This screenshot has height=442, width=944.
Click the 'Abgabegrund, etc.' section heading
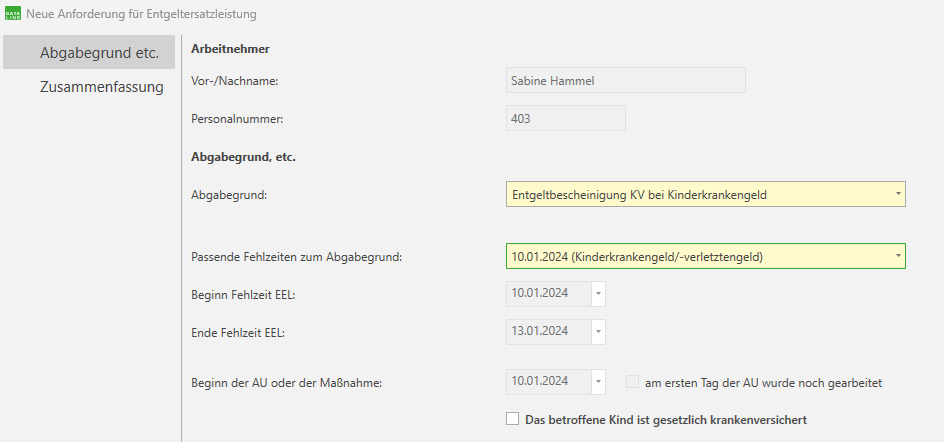(x=243, y=157)
